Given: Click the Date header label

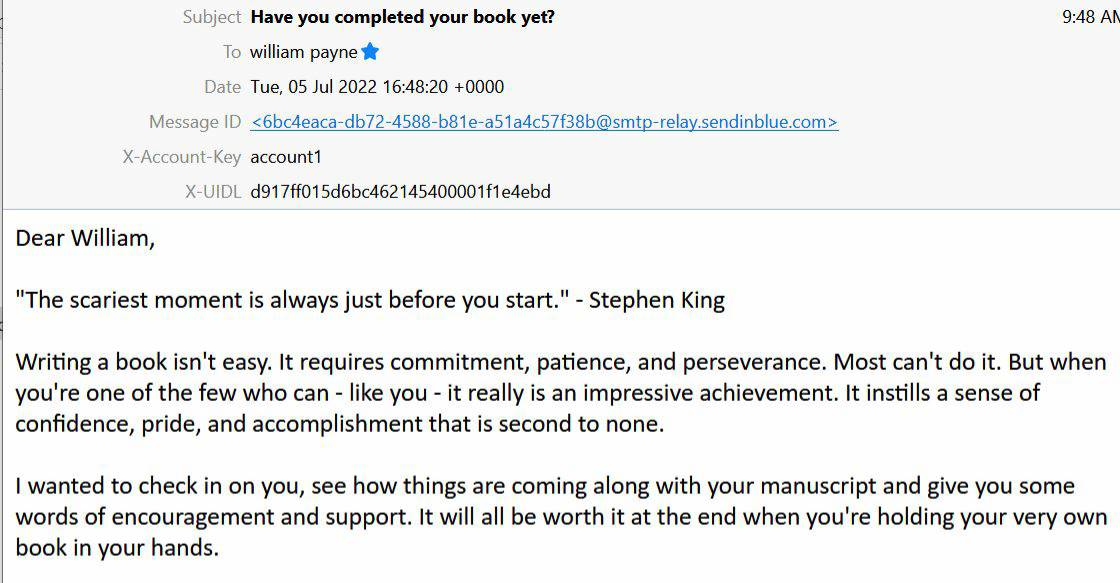Looking at the screenshot, I should (x=223, y=87).
